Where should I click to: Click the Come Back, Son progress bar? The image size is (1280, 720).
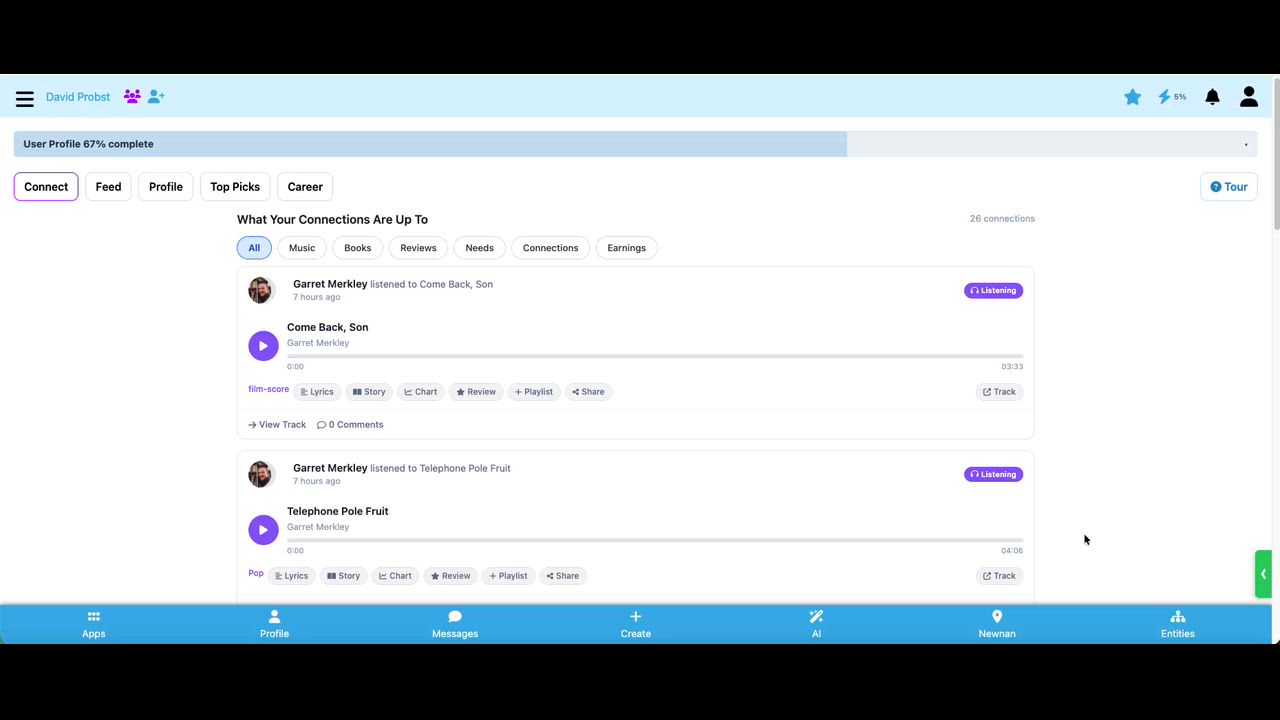(x=655, y=356)
